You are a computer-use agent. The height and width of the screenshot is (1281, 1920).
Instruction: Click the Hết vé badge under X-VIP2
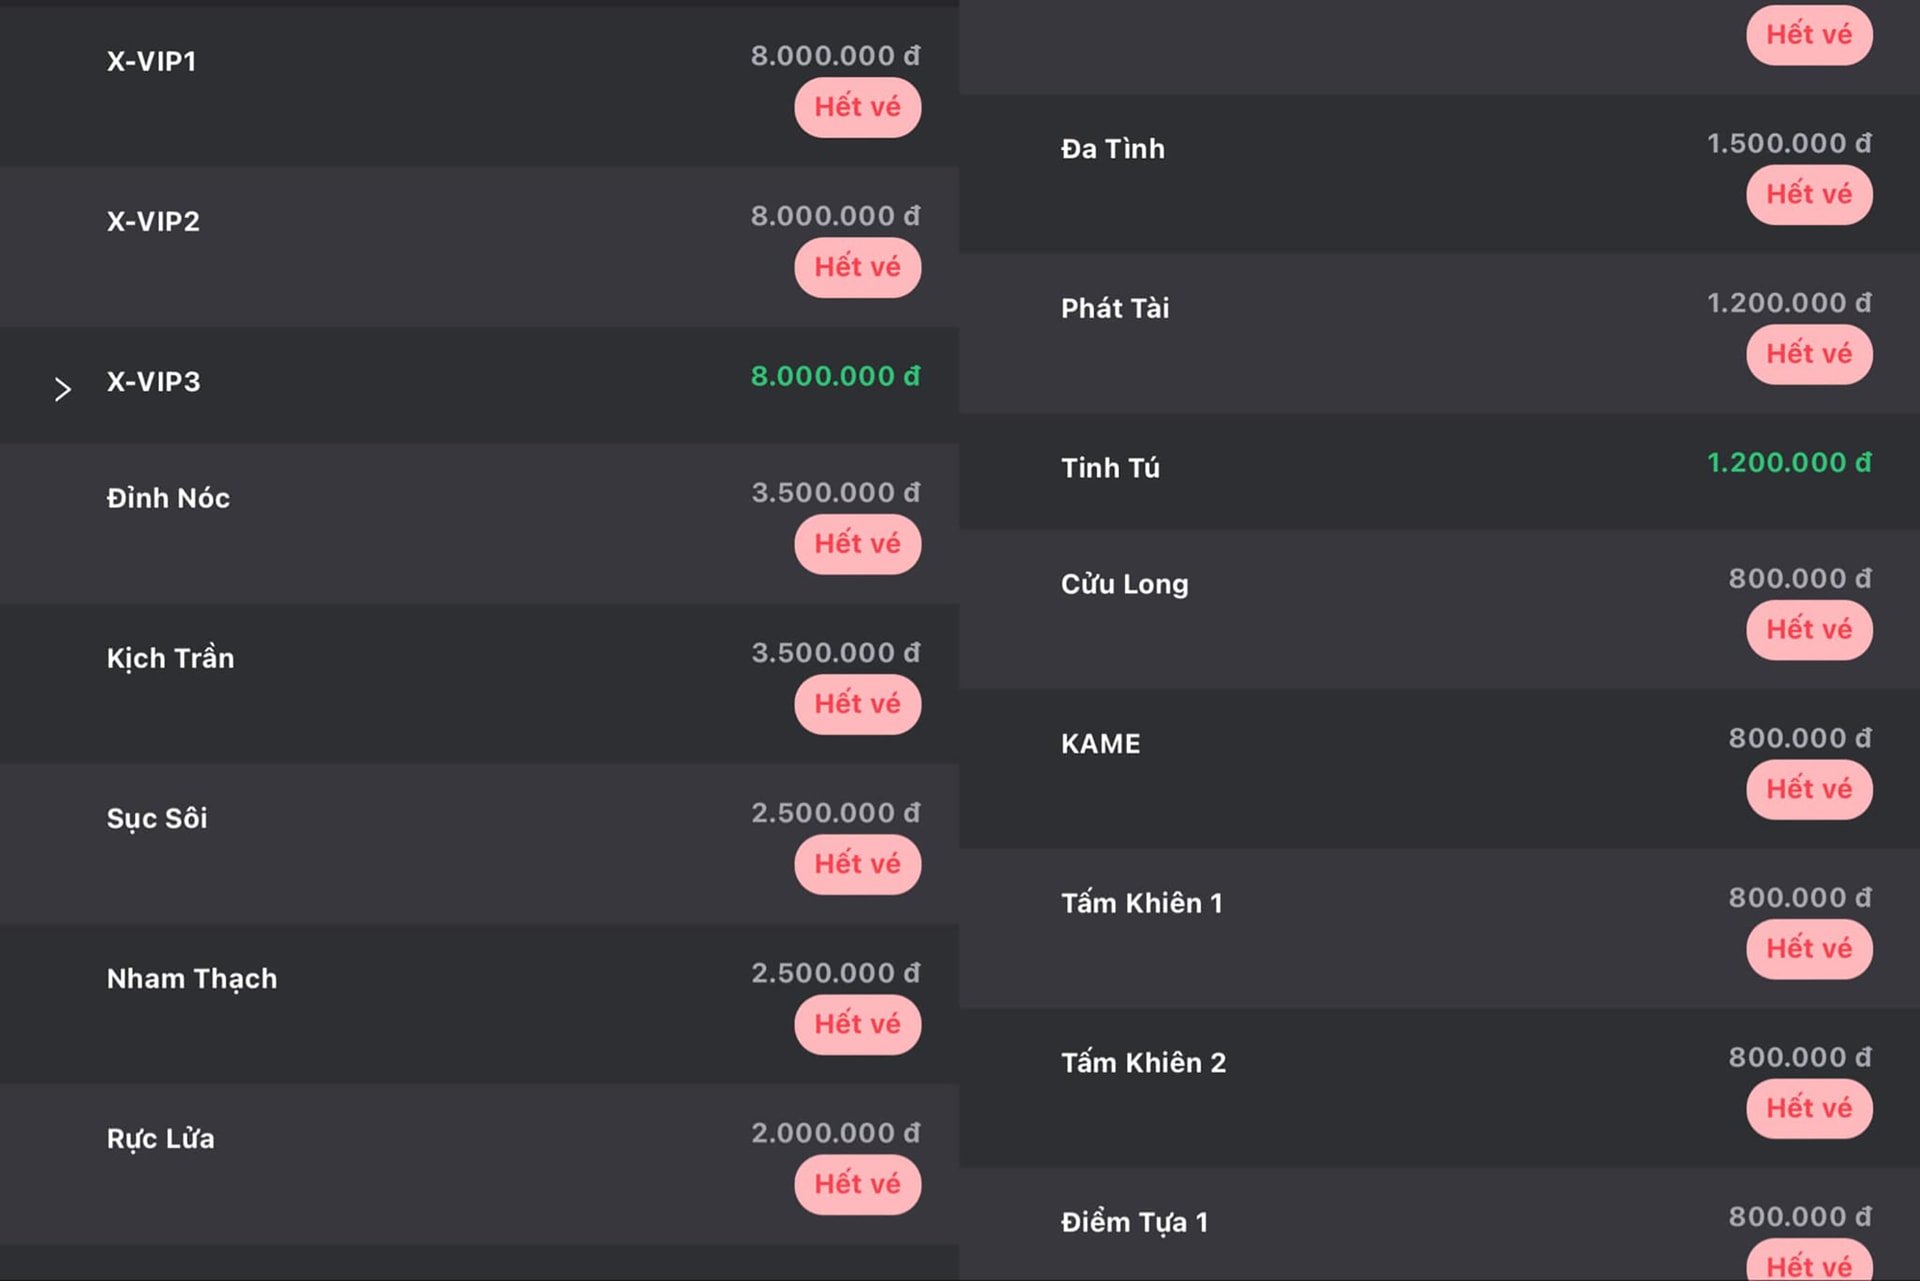[x=857, y=267]
